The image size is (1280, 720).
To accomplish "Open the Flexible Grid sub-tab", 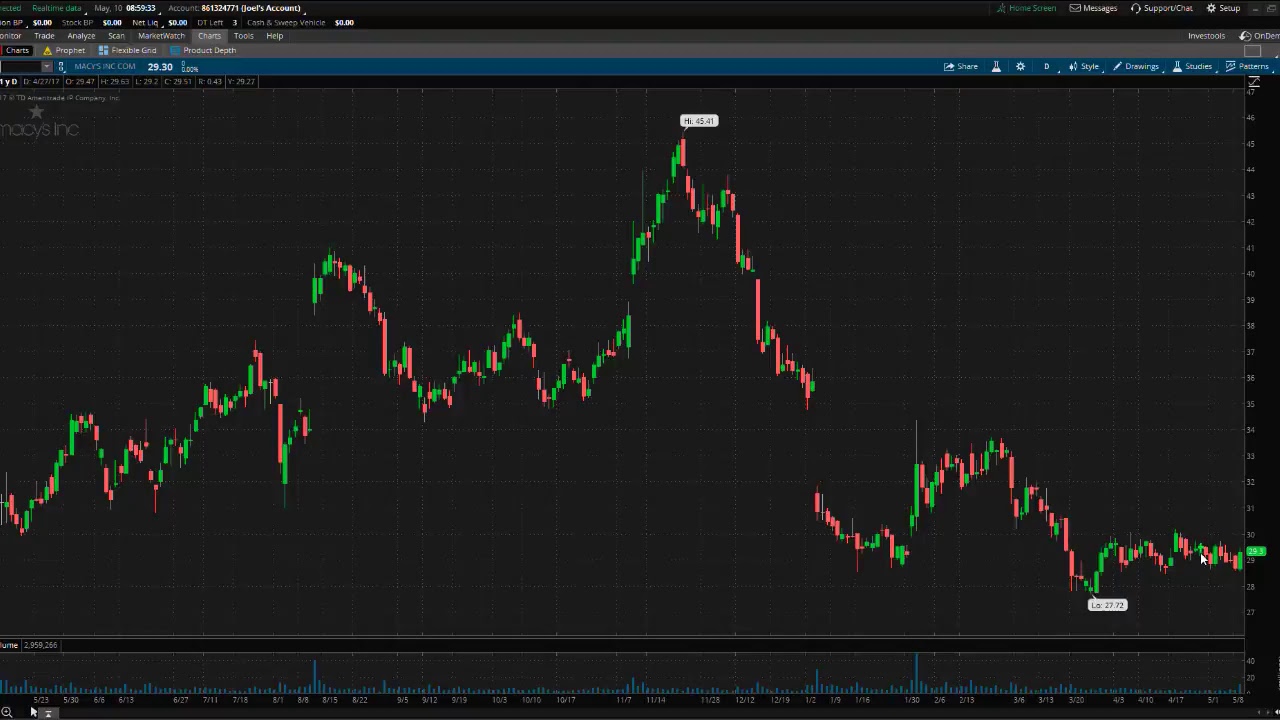I will pyautogui.click(x=128, y=50).
